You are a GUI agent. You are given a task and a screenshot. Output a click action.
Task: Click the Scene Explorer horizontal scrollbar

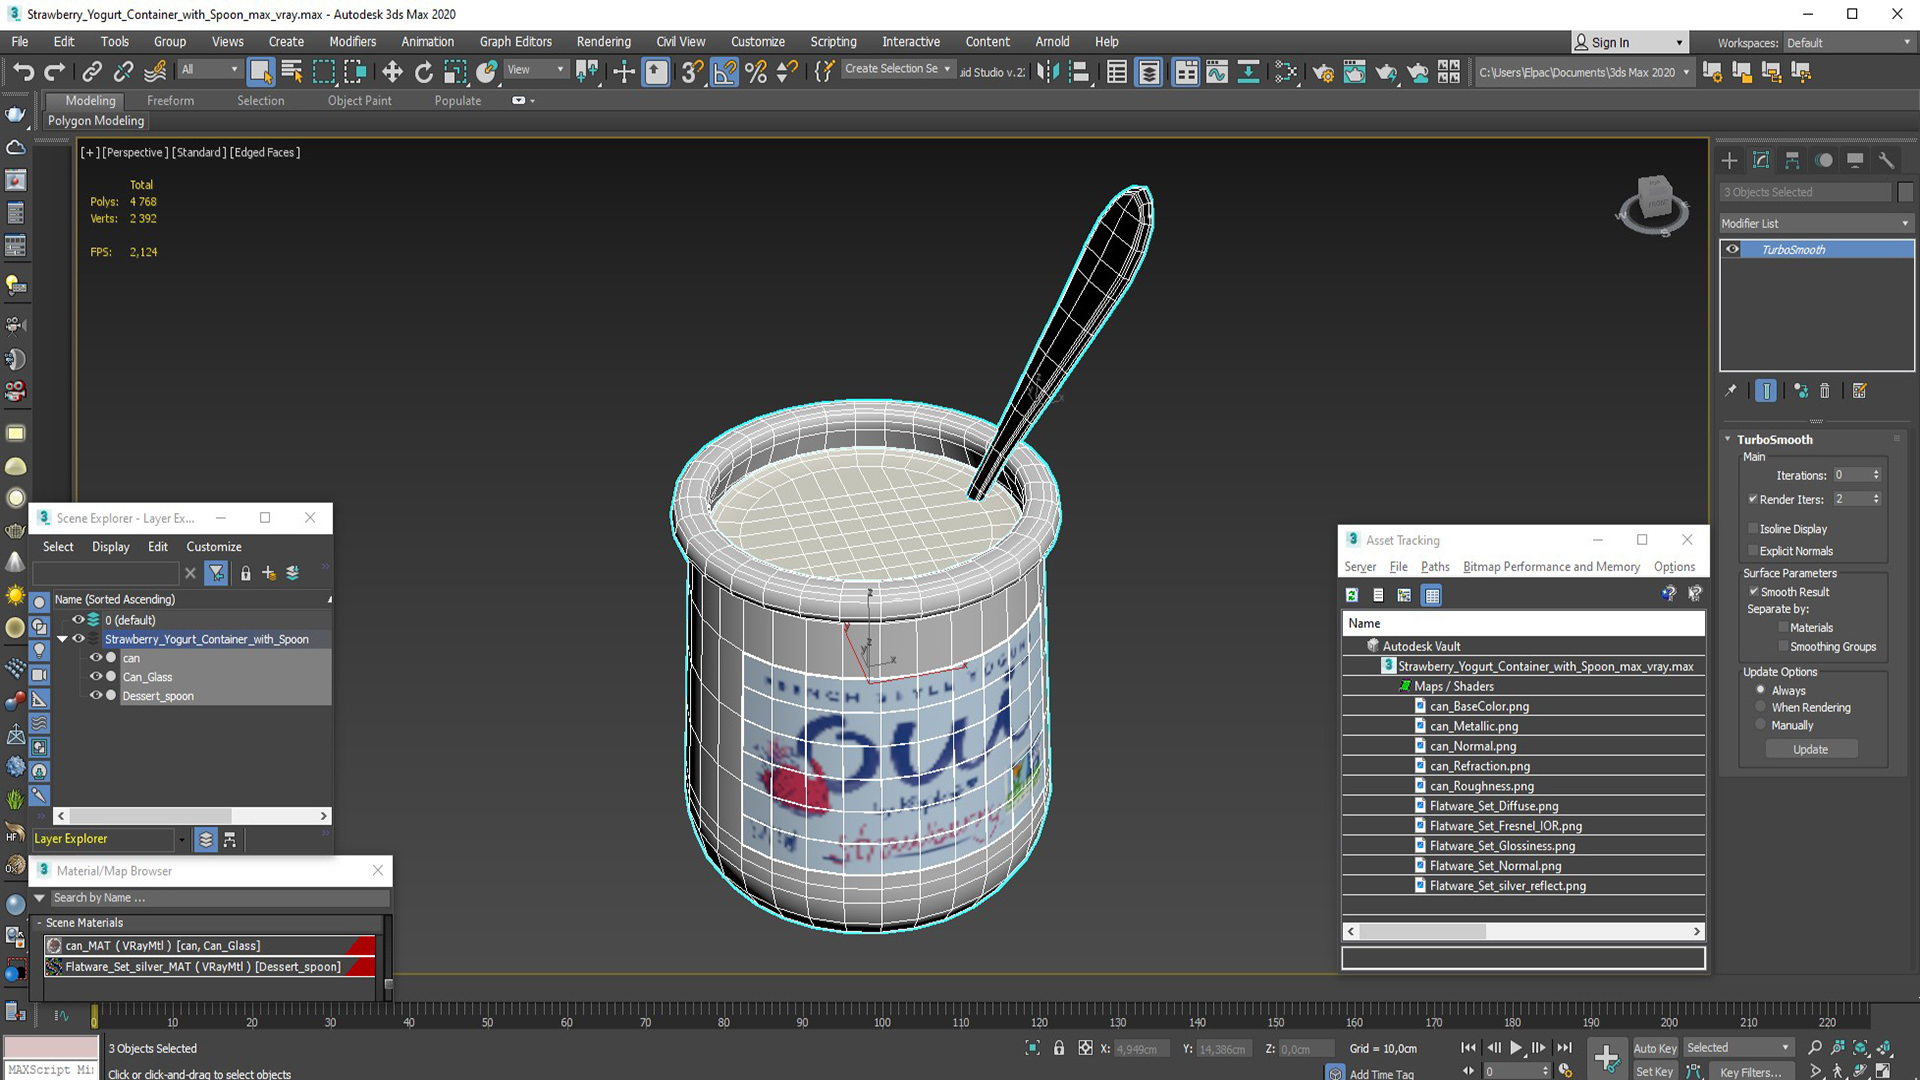tap(150, 816)
